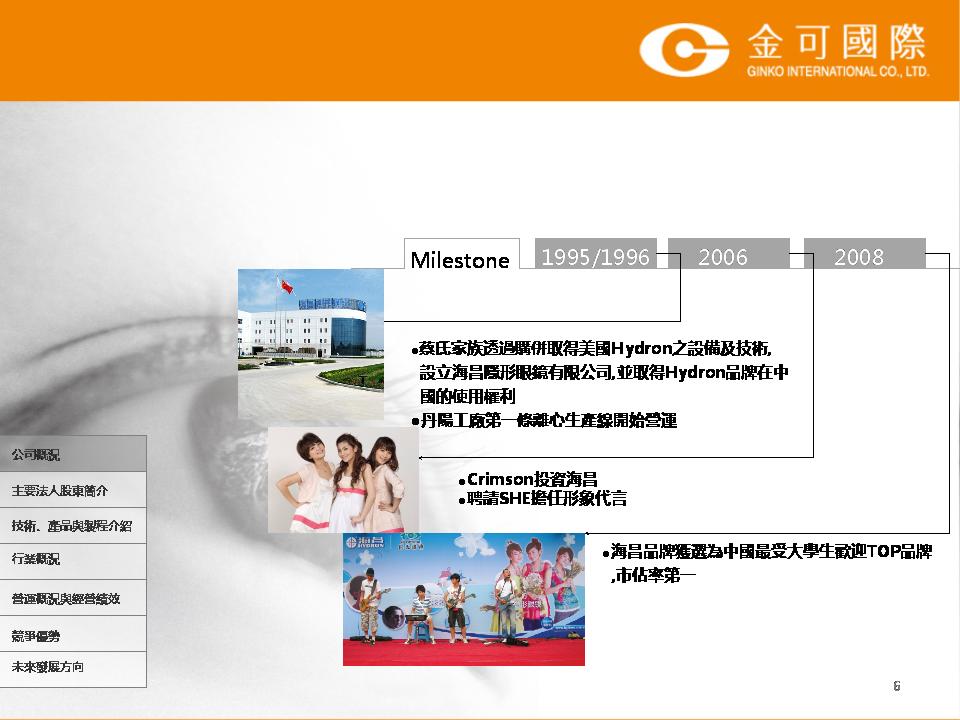Click the 市佔率第一 text
The height and width of the screenshot is (720, 960).
655,576
